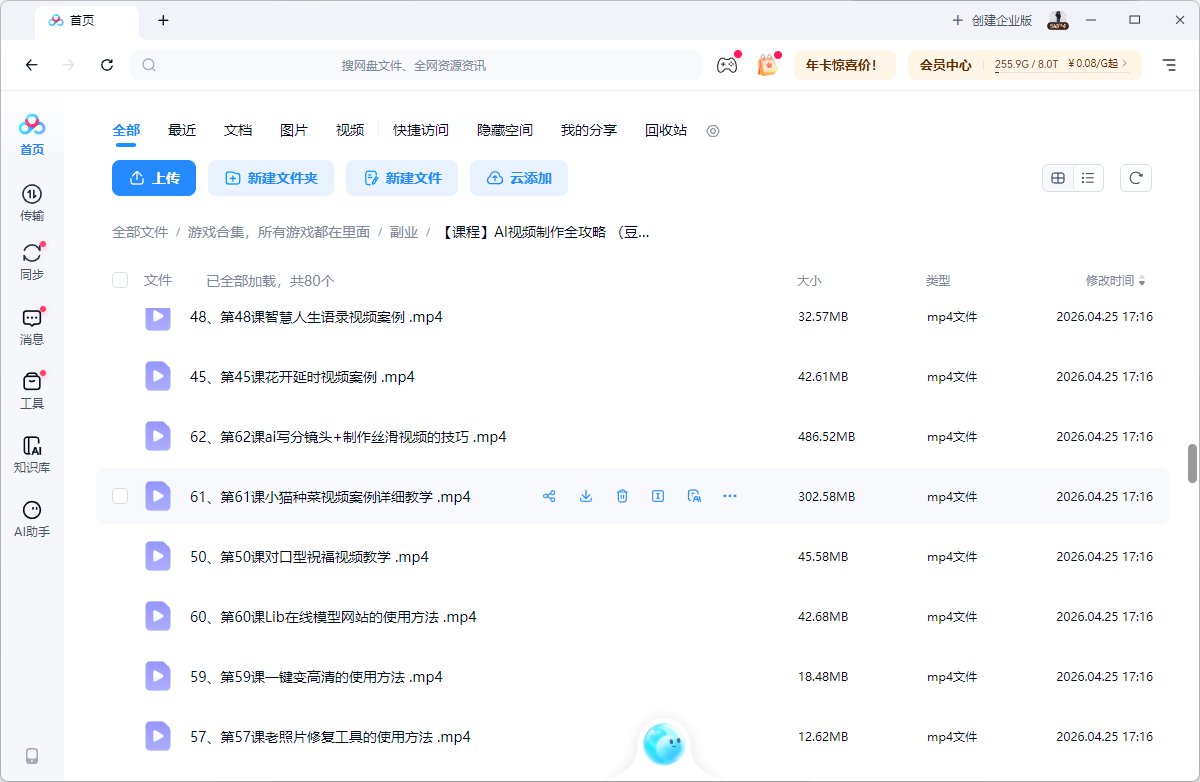This screenshot has height=782, width=1200.
Task: Open 知识库 in the left sidebar
Action: click(x=32, y=454)
